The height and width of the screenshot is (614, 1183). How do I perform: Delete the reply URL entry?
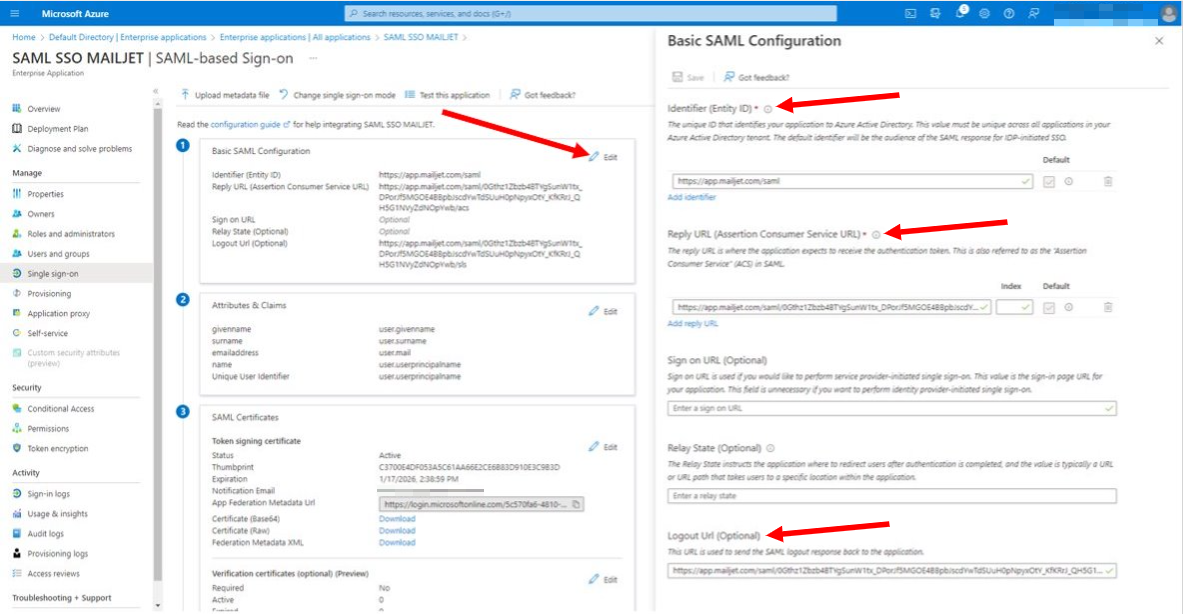[1108, 307]
